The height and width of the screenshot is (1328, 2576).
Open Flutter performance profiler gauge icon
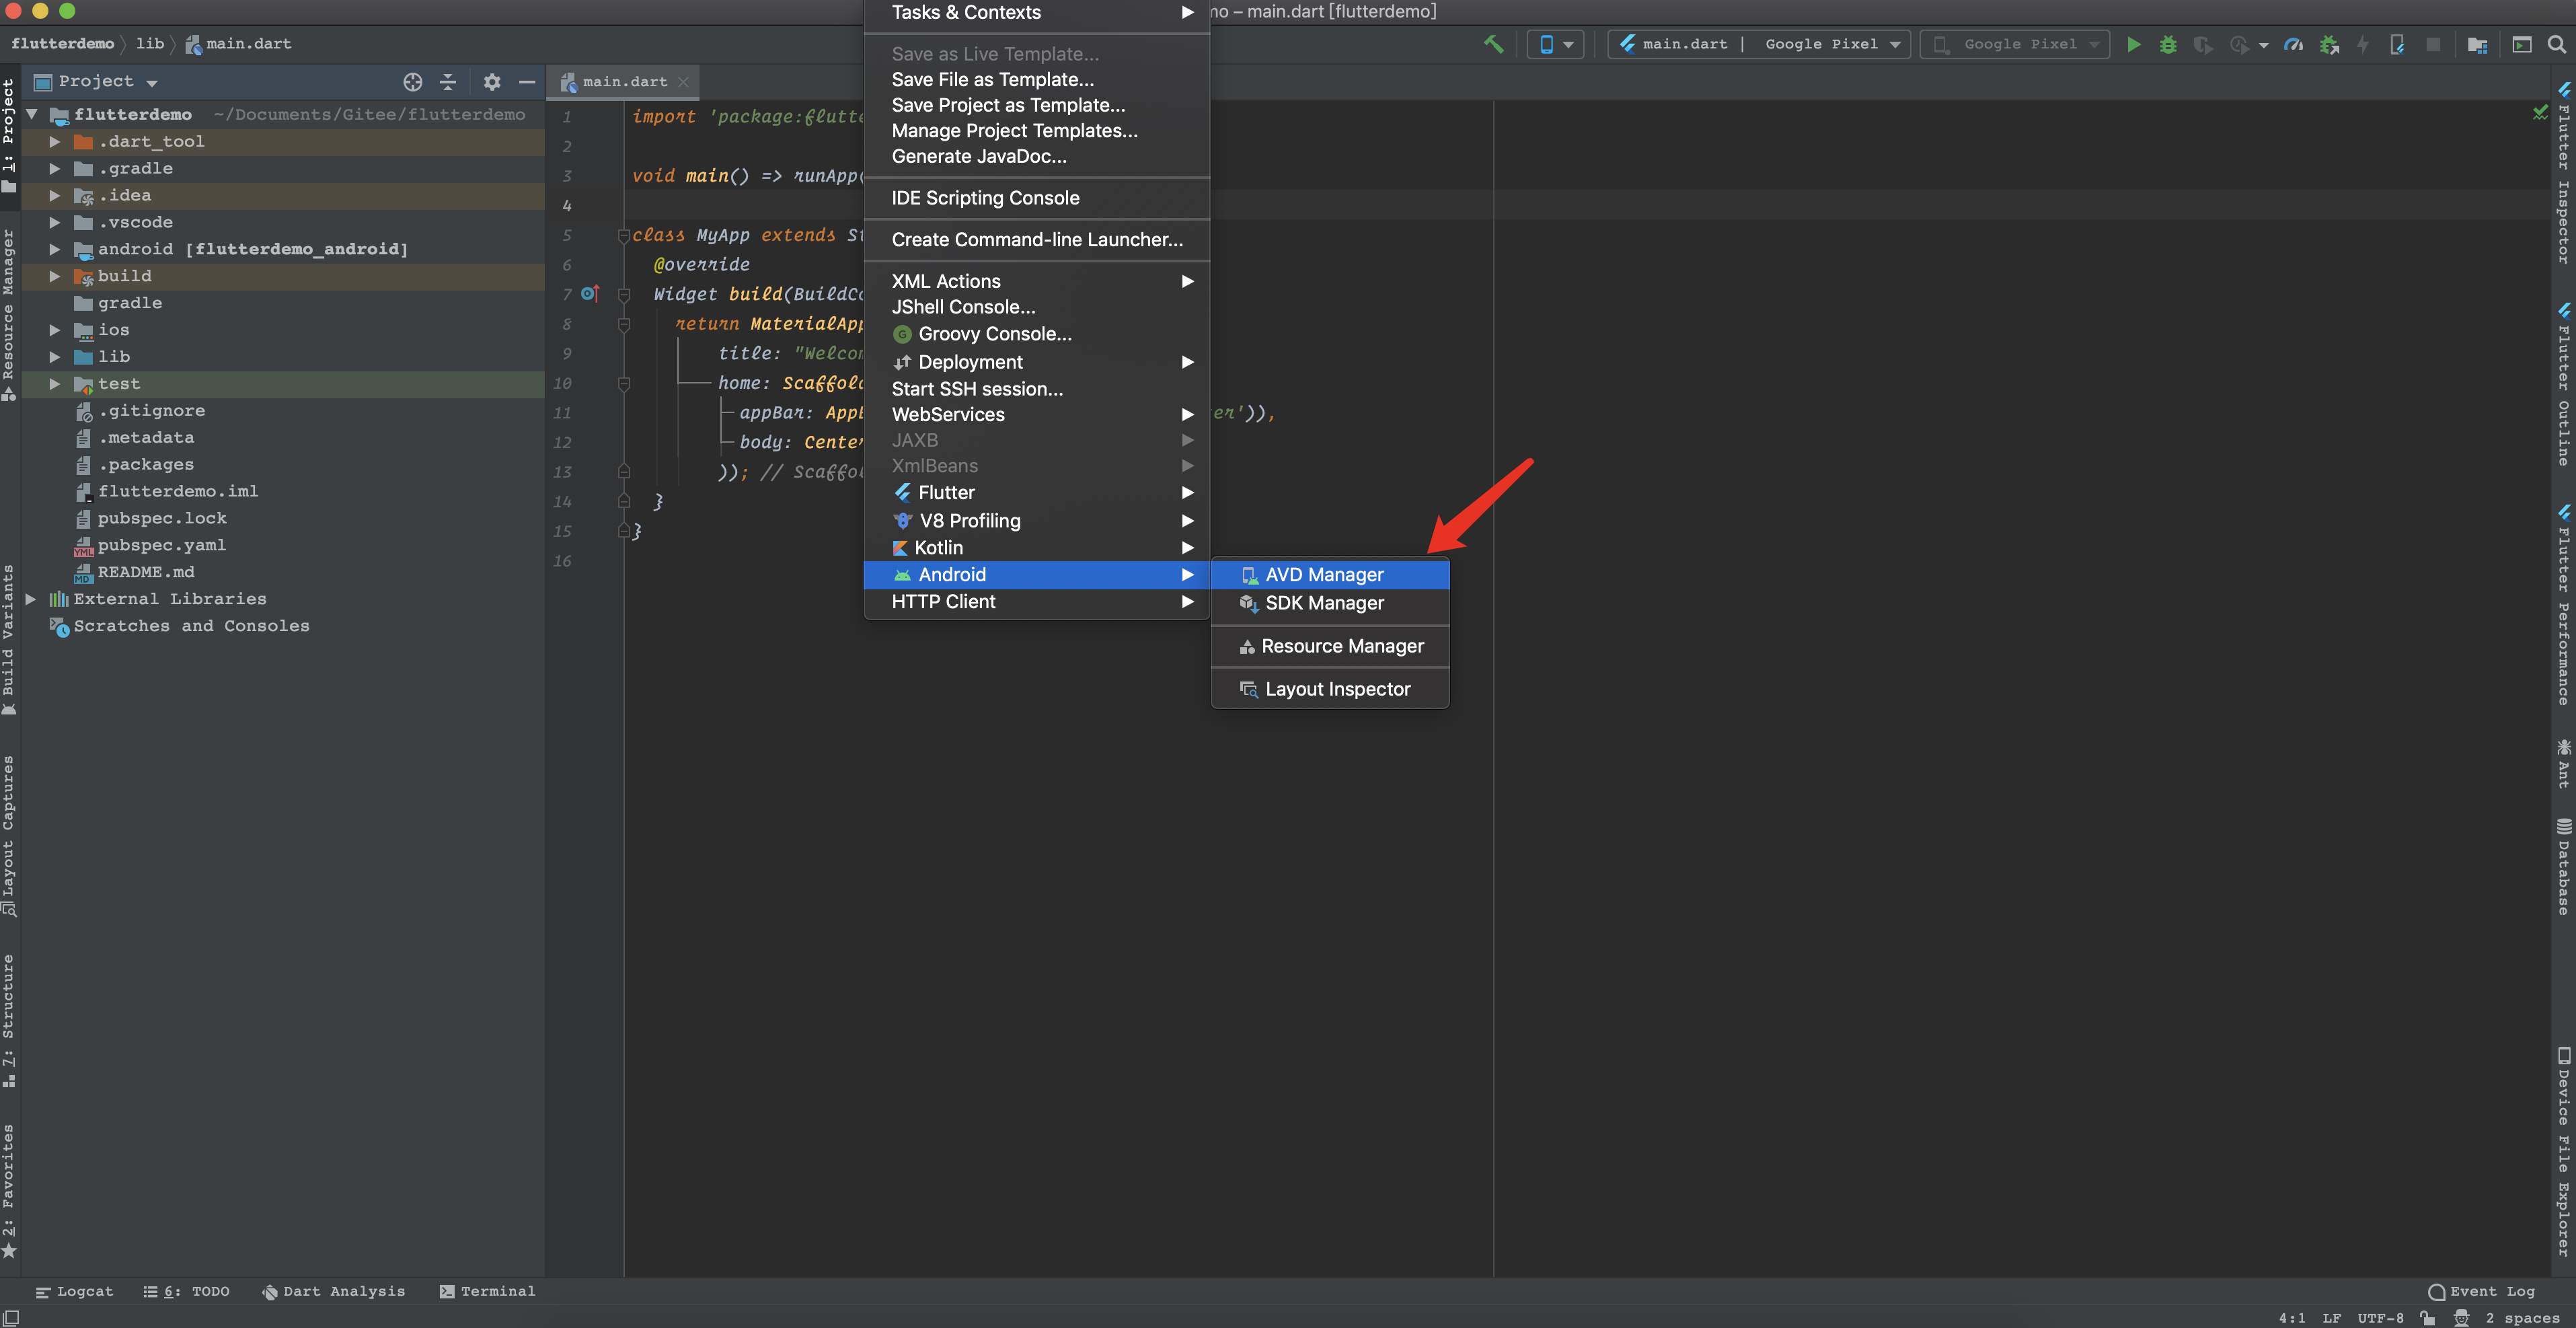[x=2293, y=44]
